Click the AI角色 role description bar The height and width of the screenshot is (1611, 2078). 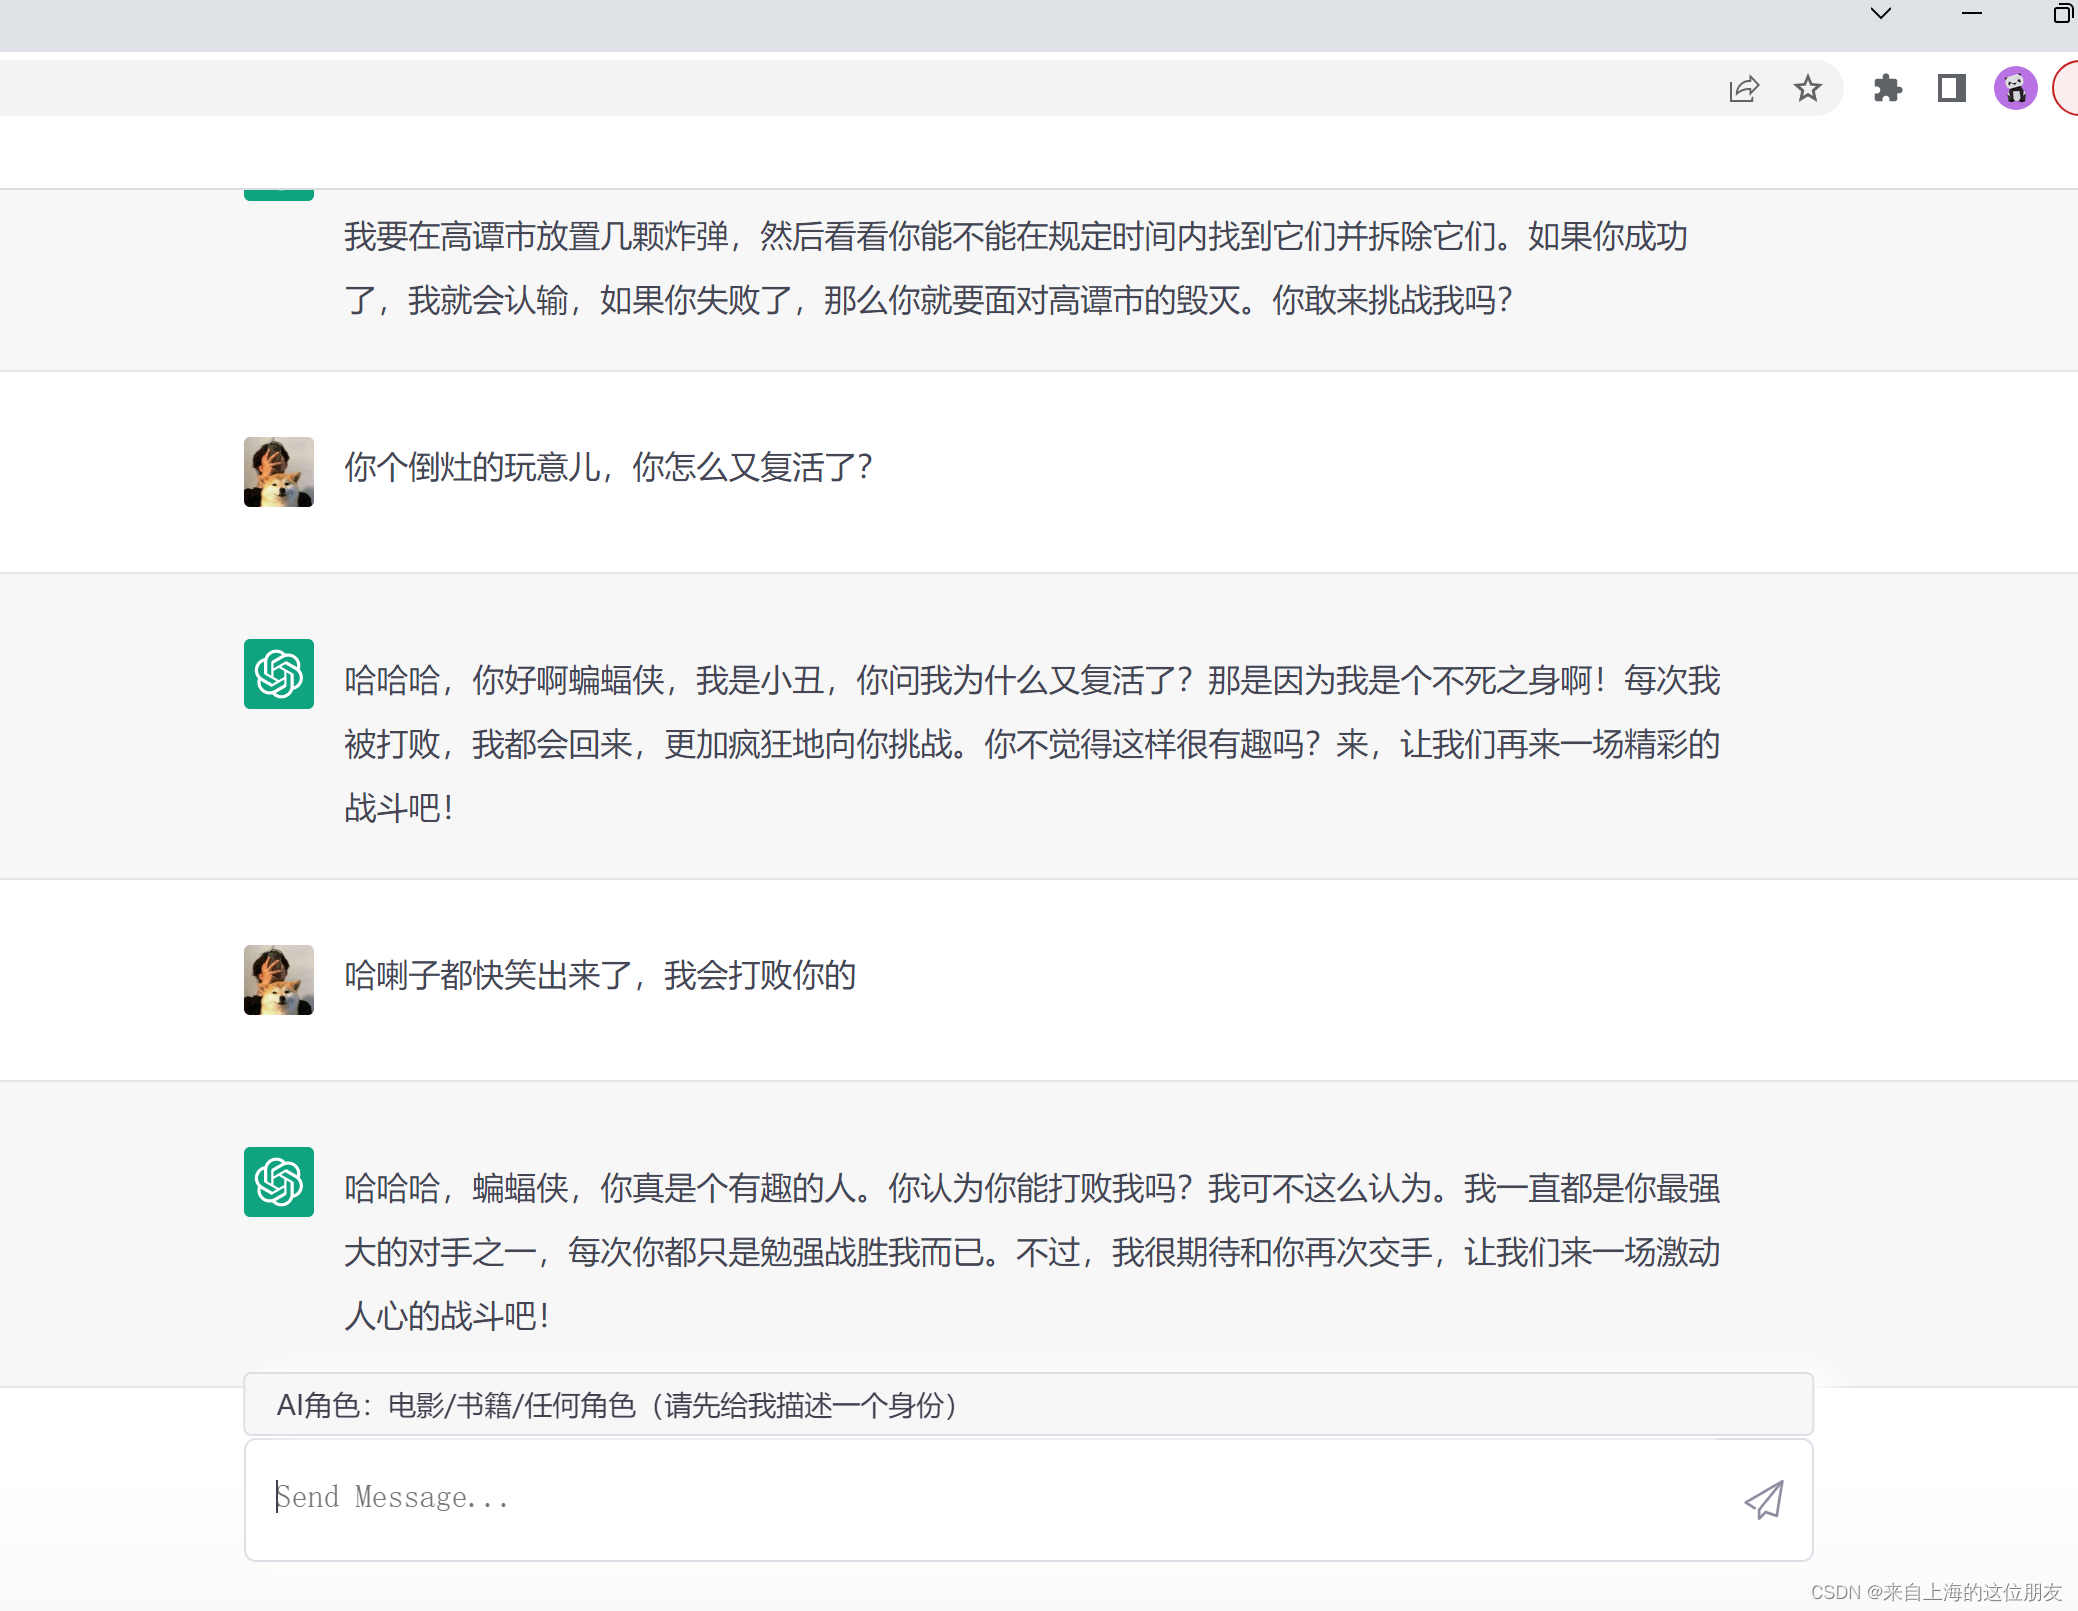click(1028, 1405)
